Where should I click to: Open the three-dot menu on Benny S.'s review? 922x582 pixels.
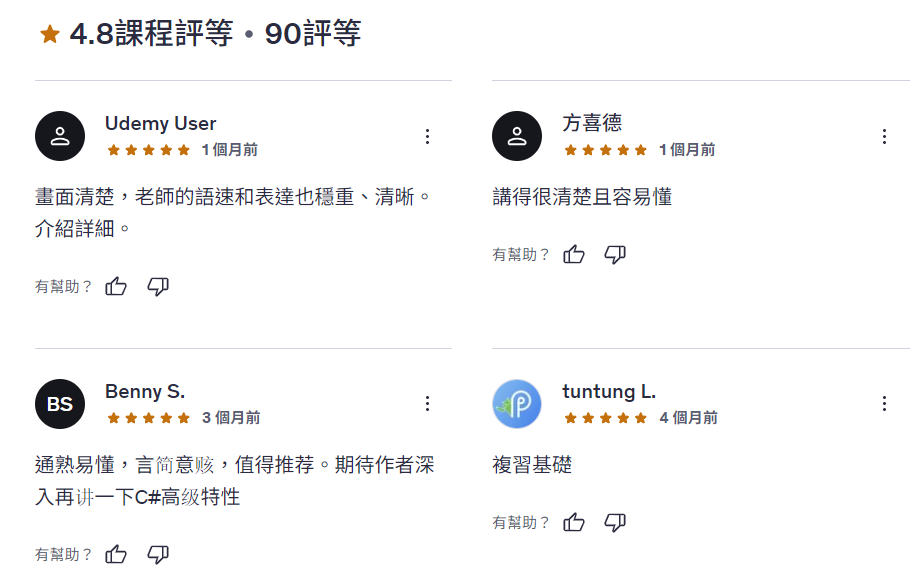[428, 403]
